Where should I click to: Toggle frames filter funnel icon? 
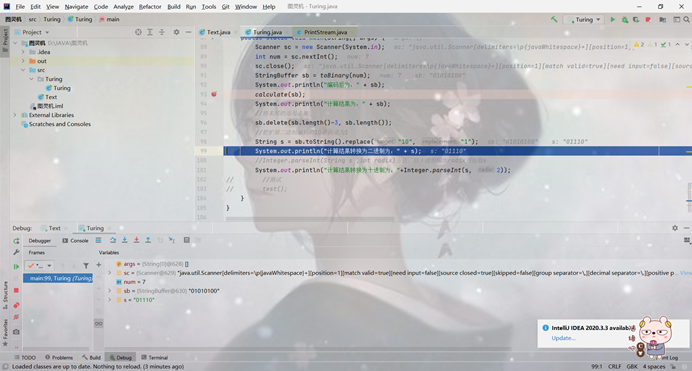coord(86,266)
